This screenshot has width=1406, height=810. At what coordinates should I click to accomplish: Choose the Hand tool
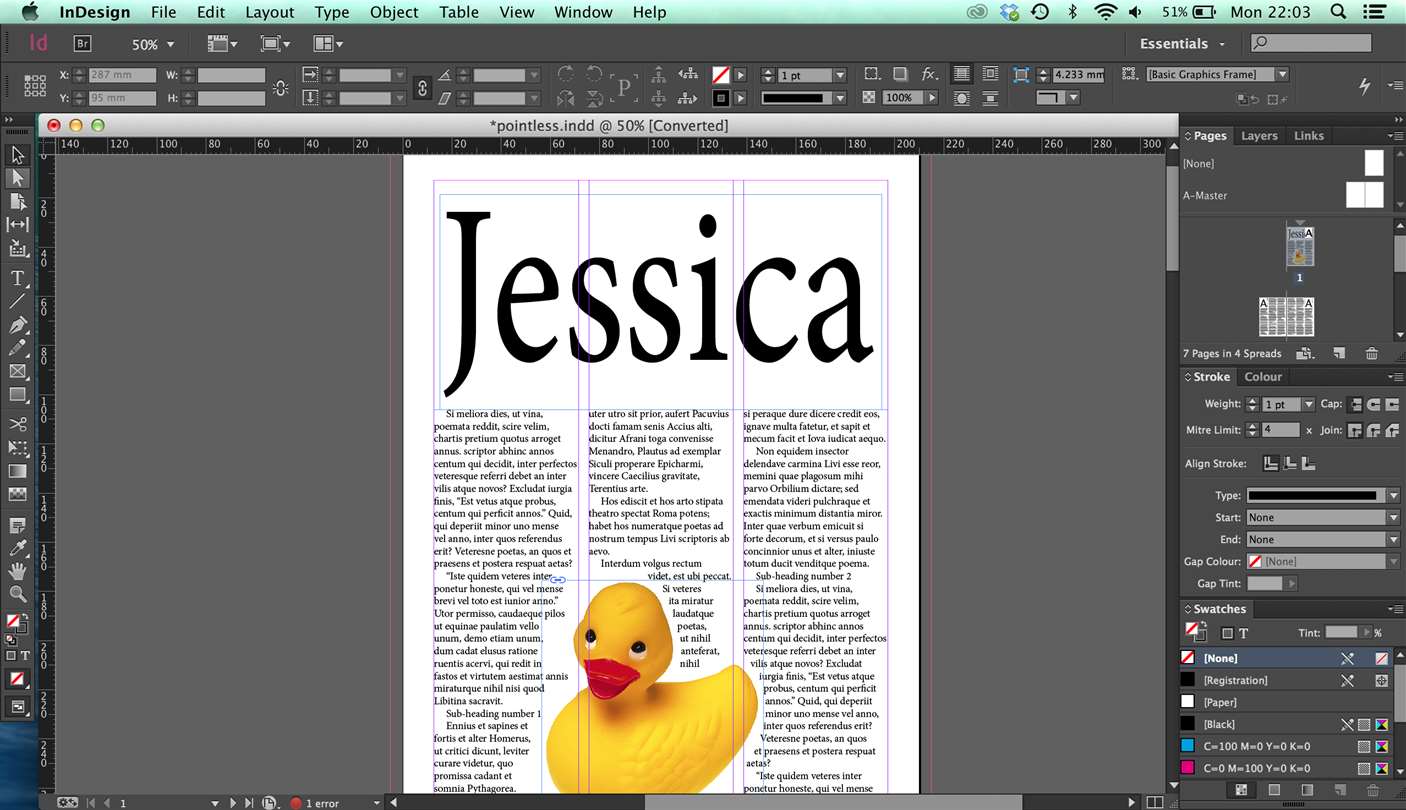17,571
